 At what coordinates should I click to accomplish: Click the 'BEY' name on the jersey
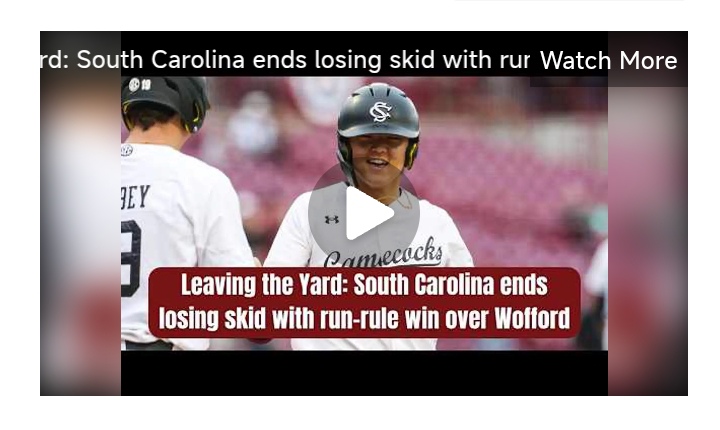pos(135,197)
